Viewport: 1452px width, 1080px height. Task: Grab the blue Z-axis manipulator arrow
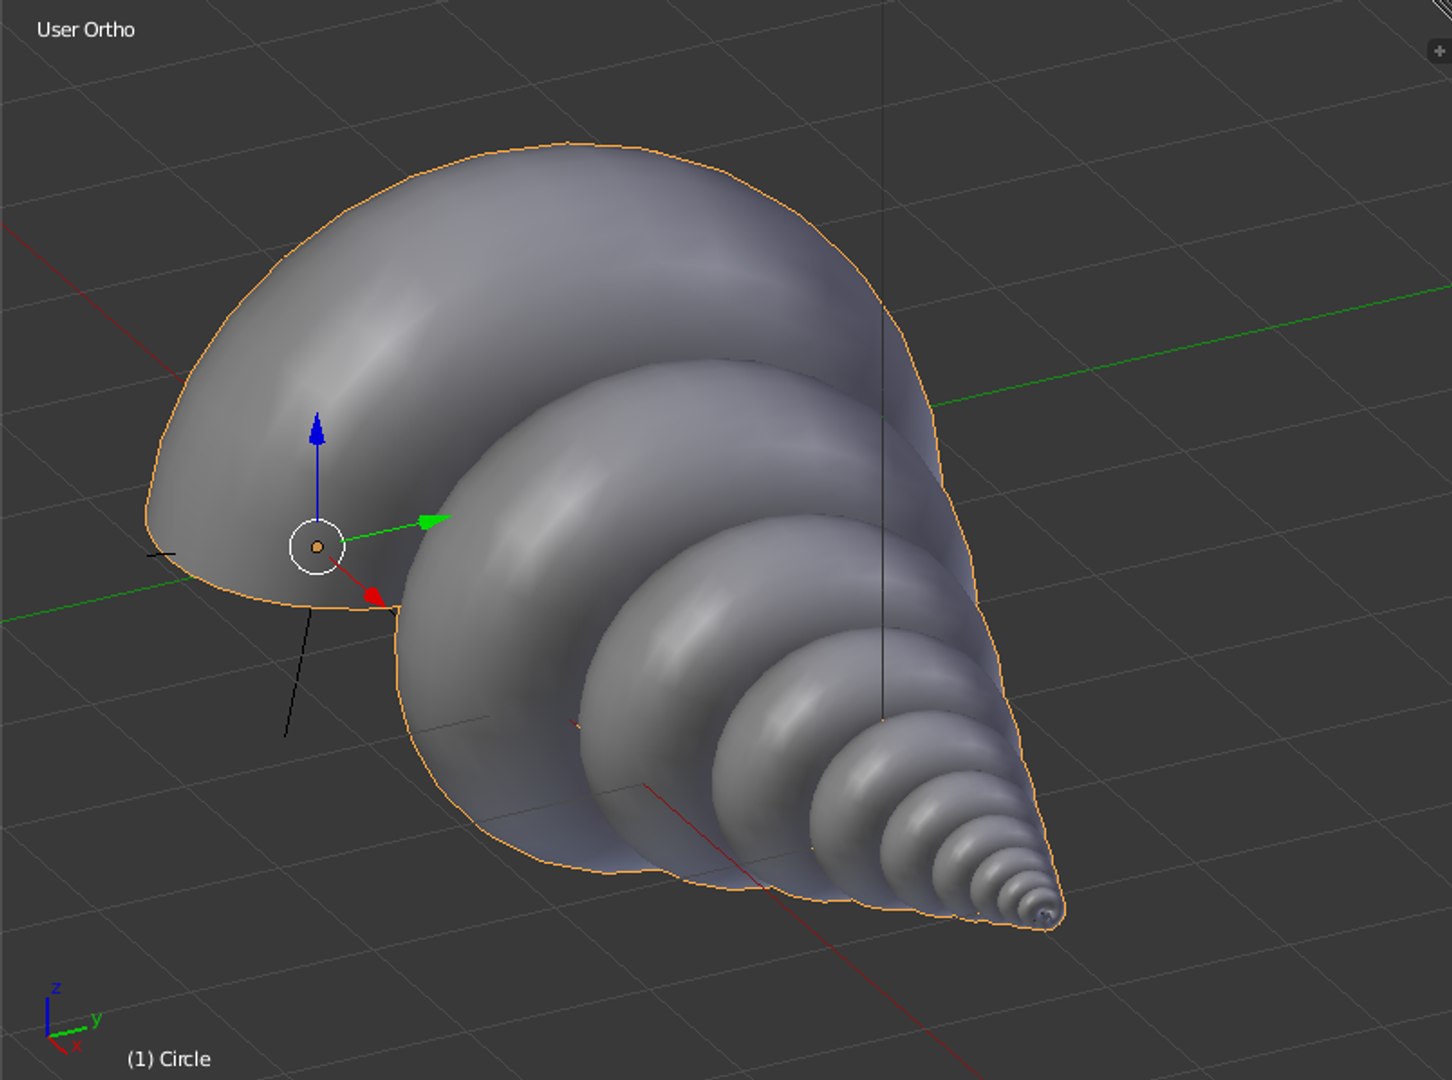pos(317,430)
